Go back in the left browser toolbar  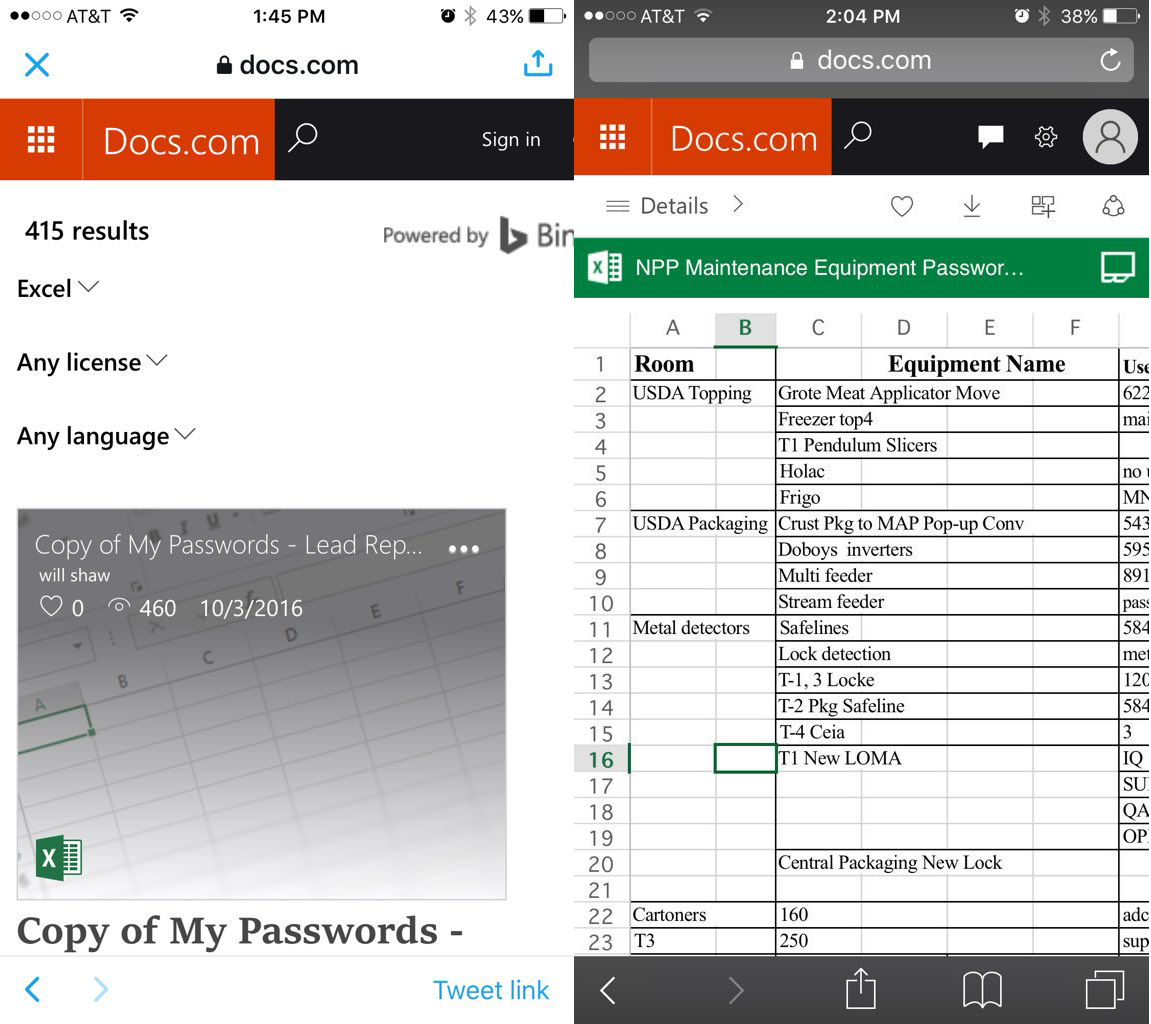coord(32,989)
